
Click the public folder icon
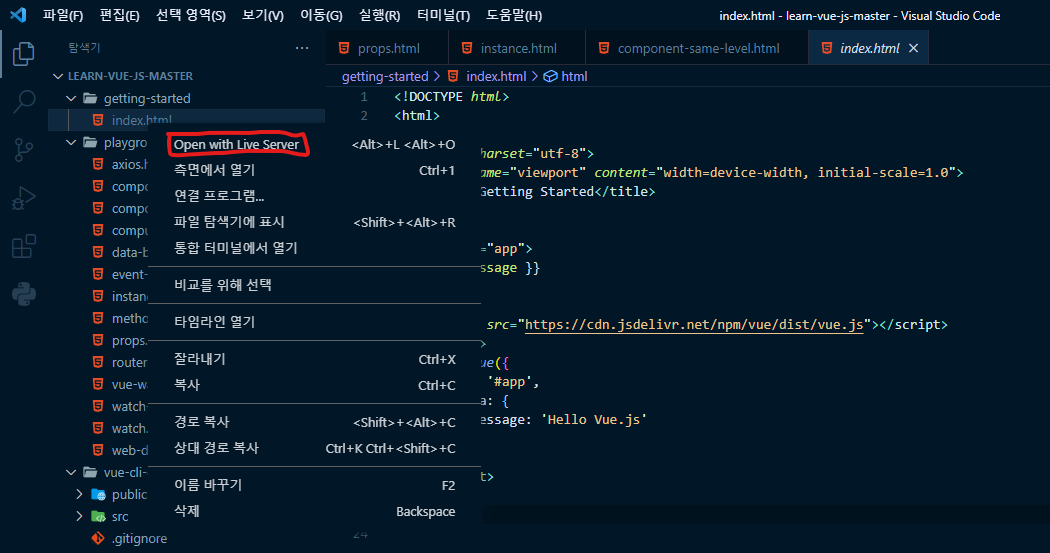click(98, 494)
